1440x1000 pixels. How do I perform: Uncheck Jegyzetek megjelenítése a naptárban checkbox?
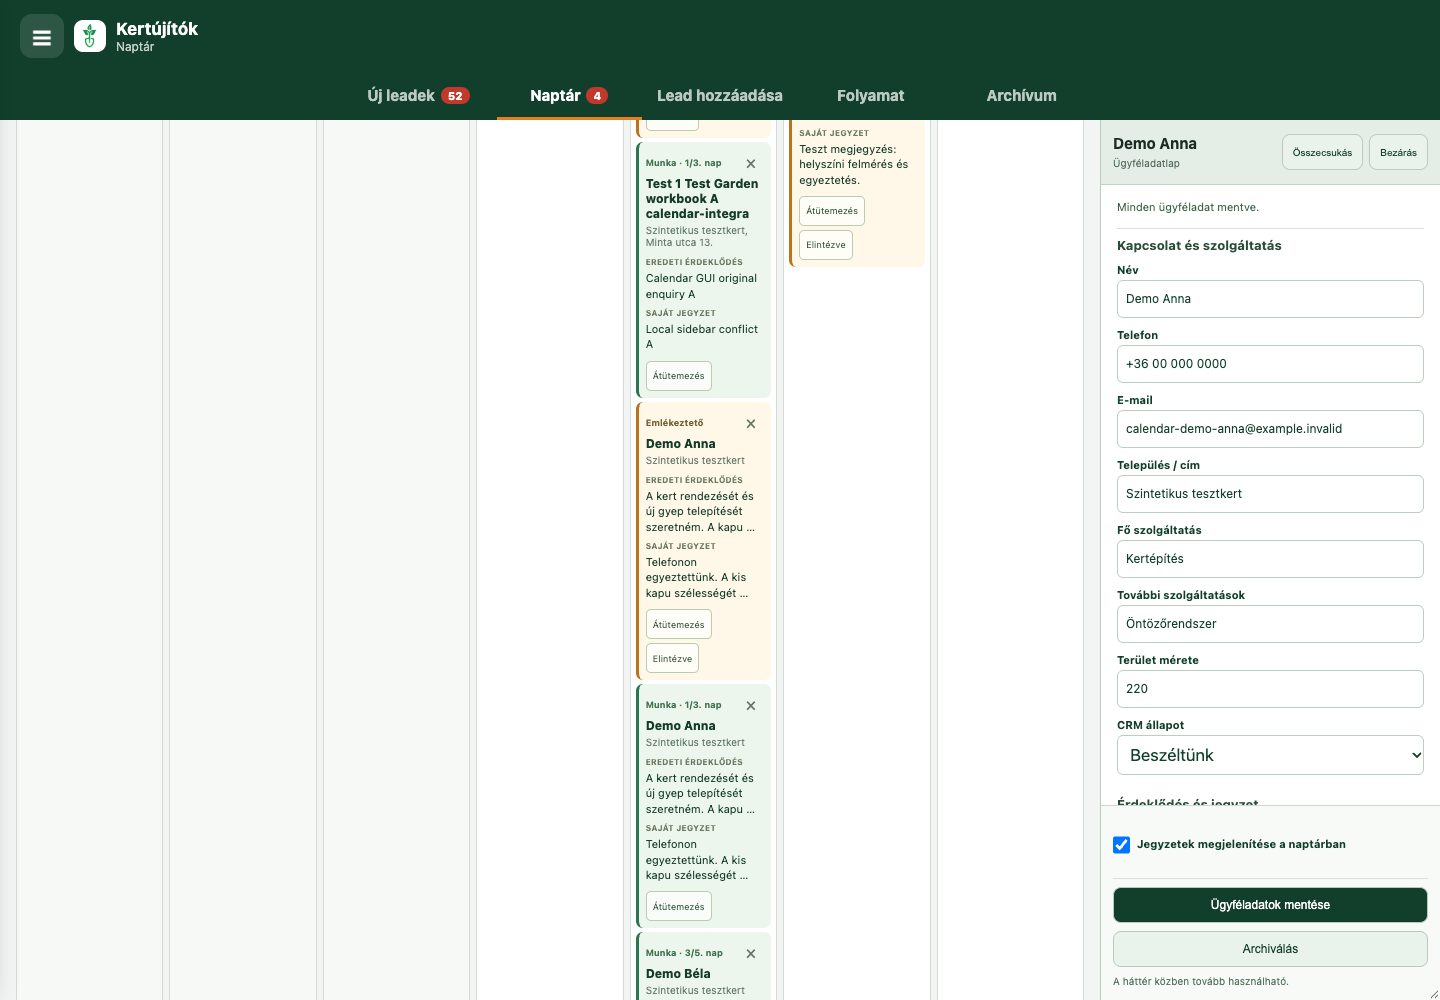[x=1122, y=845]
